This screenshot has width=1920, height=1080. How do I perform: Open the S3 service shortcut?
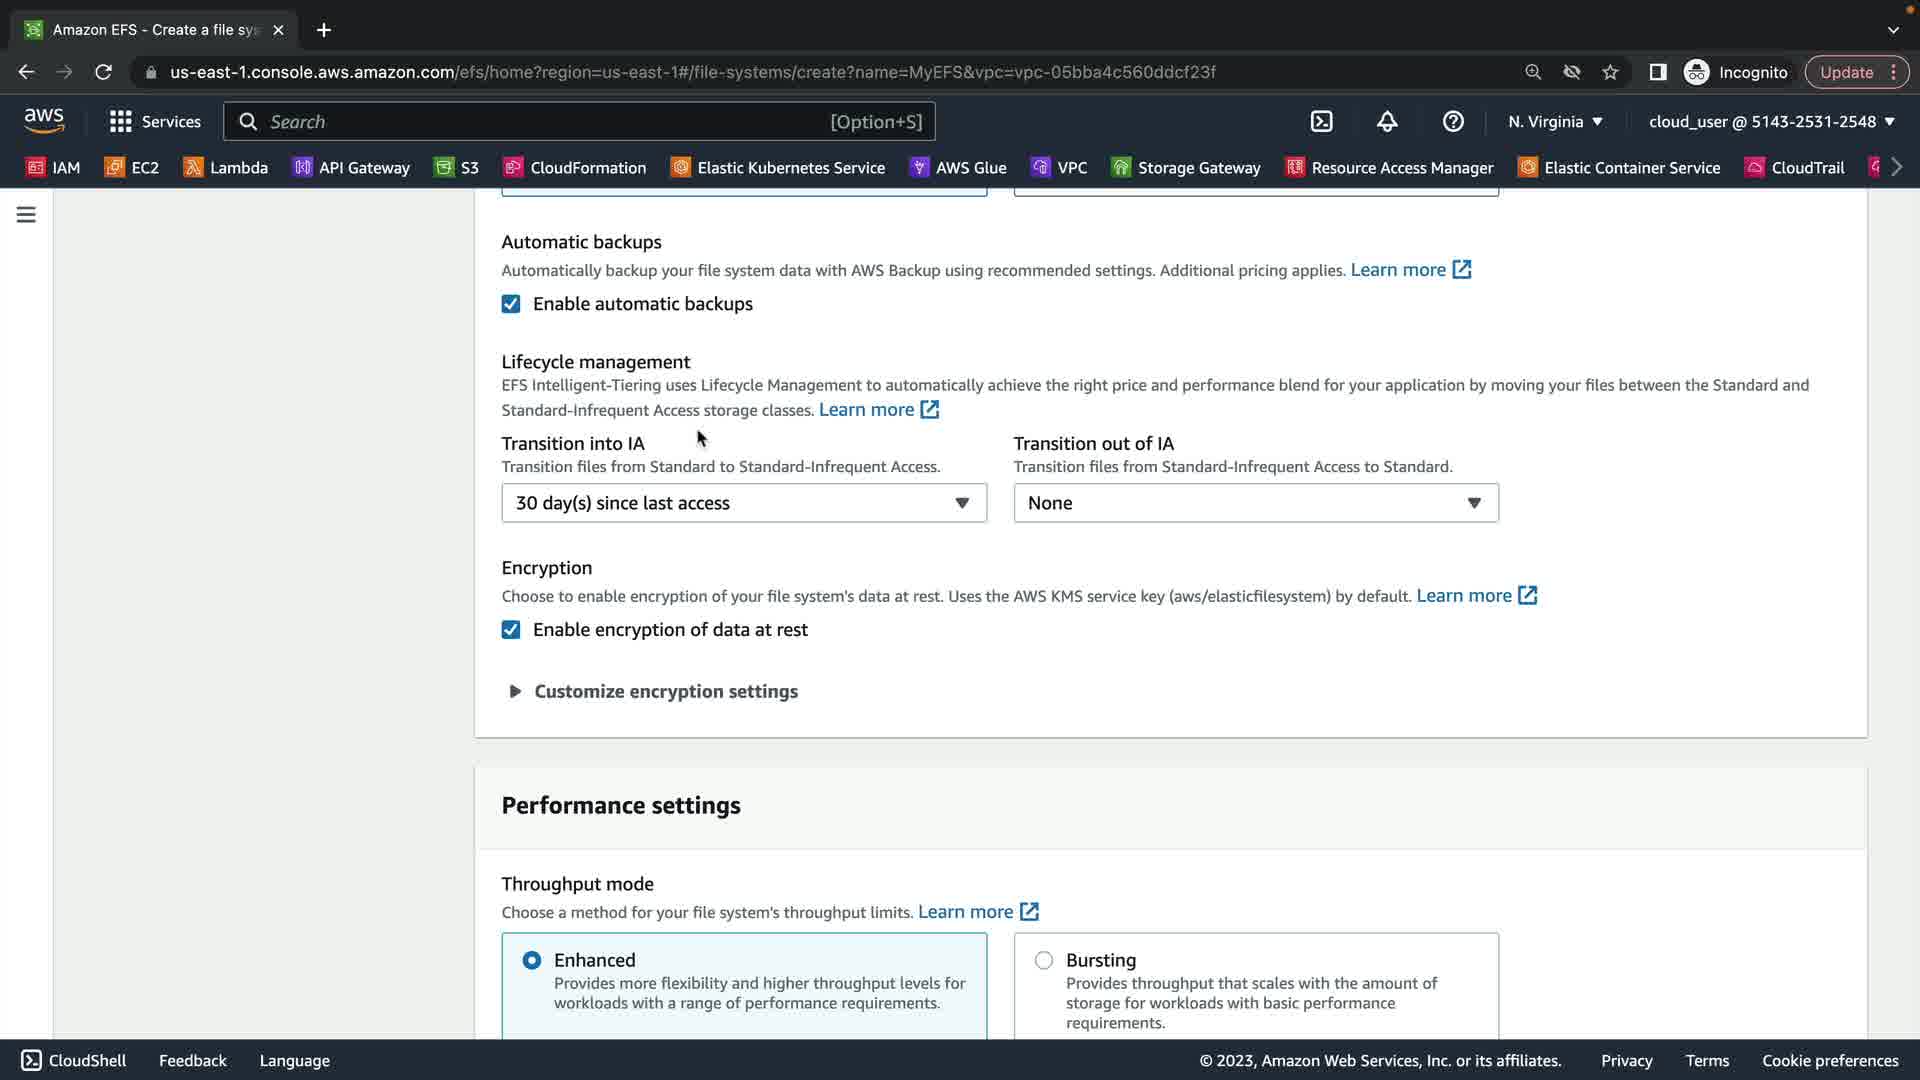click(x=457, y=167)
